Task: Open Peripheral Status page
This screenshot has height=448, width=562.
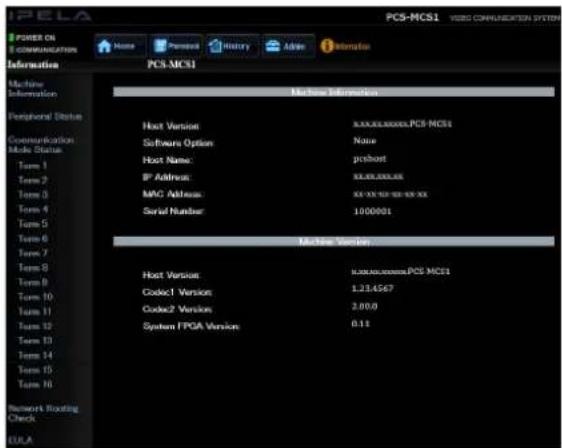Action: (x=45, y=116)
